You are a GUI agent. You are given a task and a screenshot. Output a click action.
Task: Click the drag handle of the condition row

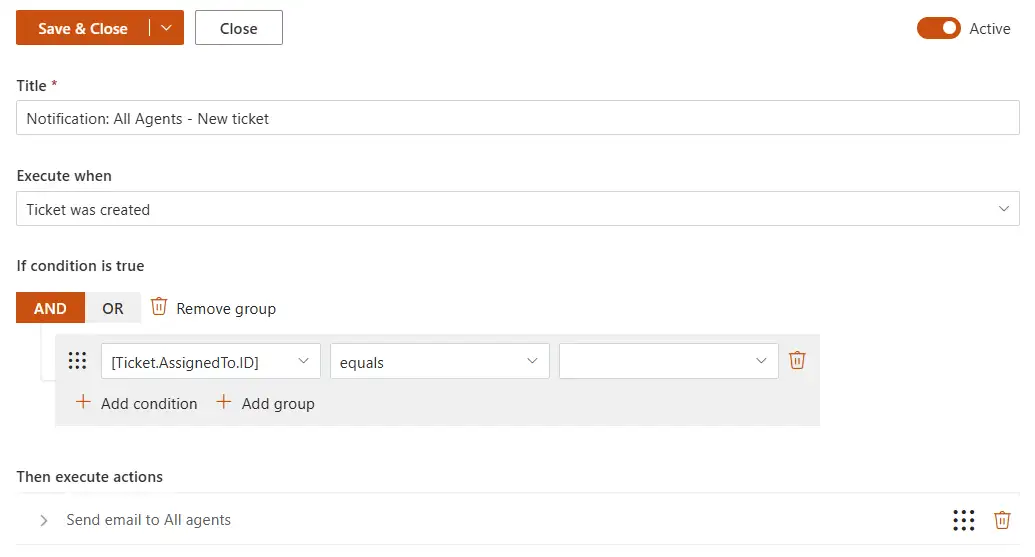click(x=77, y=360)
